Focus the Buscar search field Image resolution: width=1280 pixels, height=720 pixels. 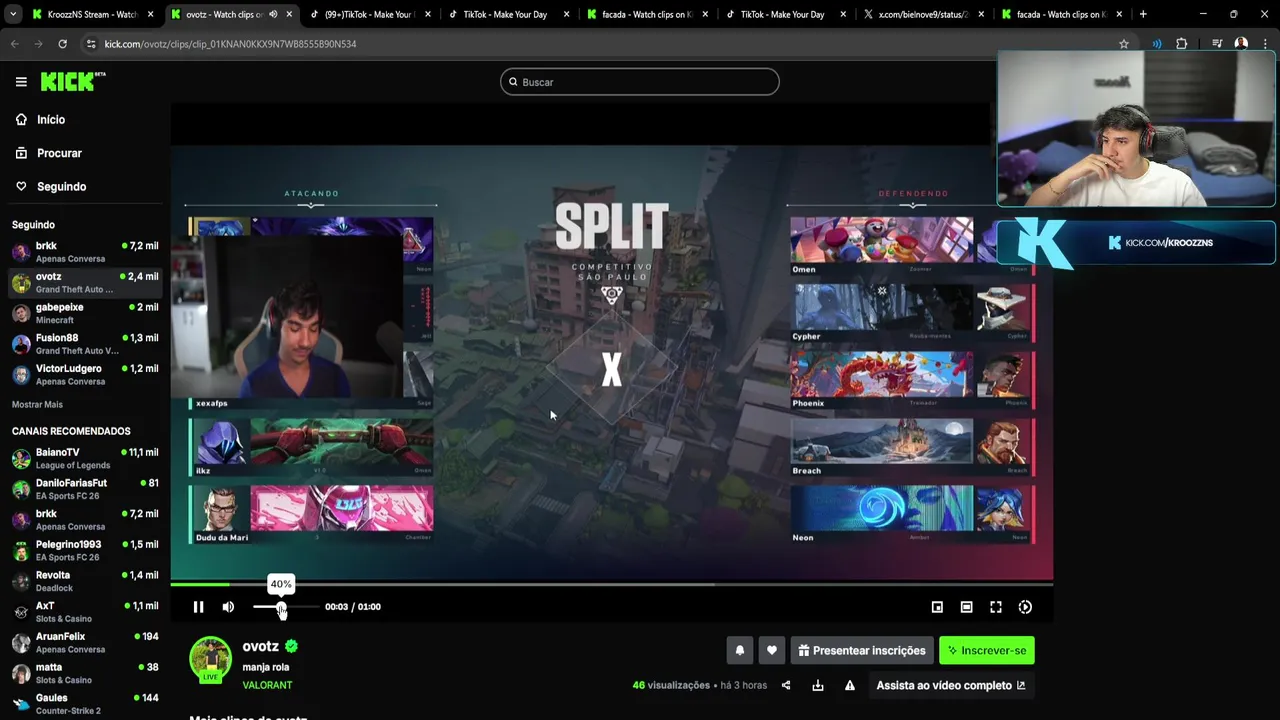click(x=640, y=82)
